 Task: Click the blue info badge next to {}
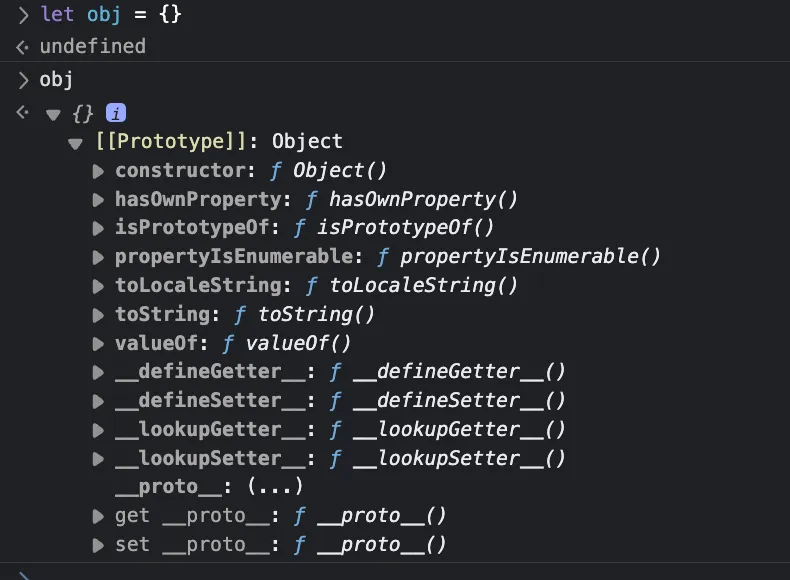116,113
